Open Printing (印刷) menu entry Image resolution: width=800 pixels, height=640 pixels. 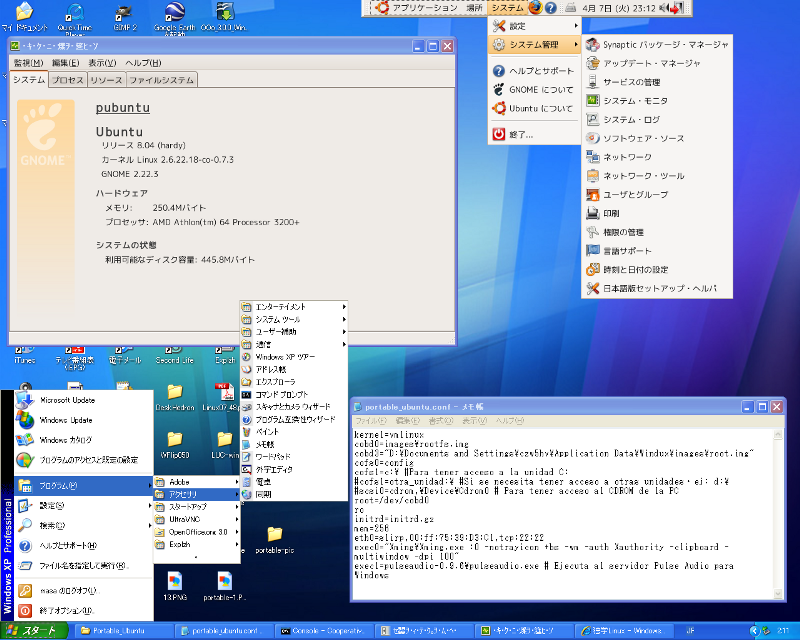point(657,213)
